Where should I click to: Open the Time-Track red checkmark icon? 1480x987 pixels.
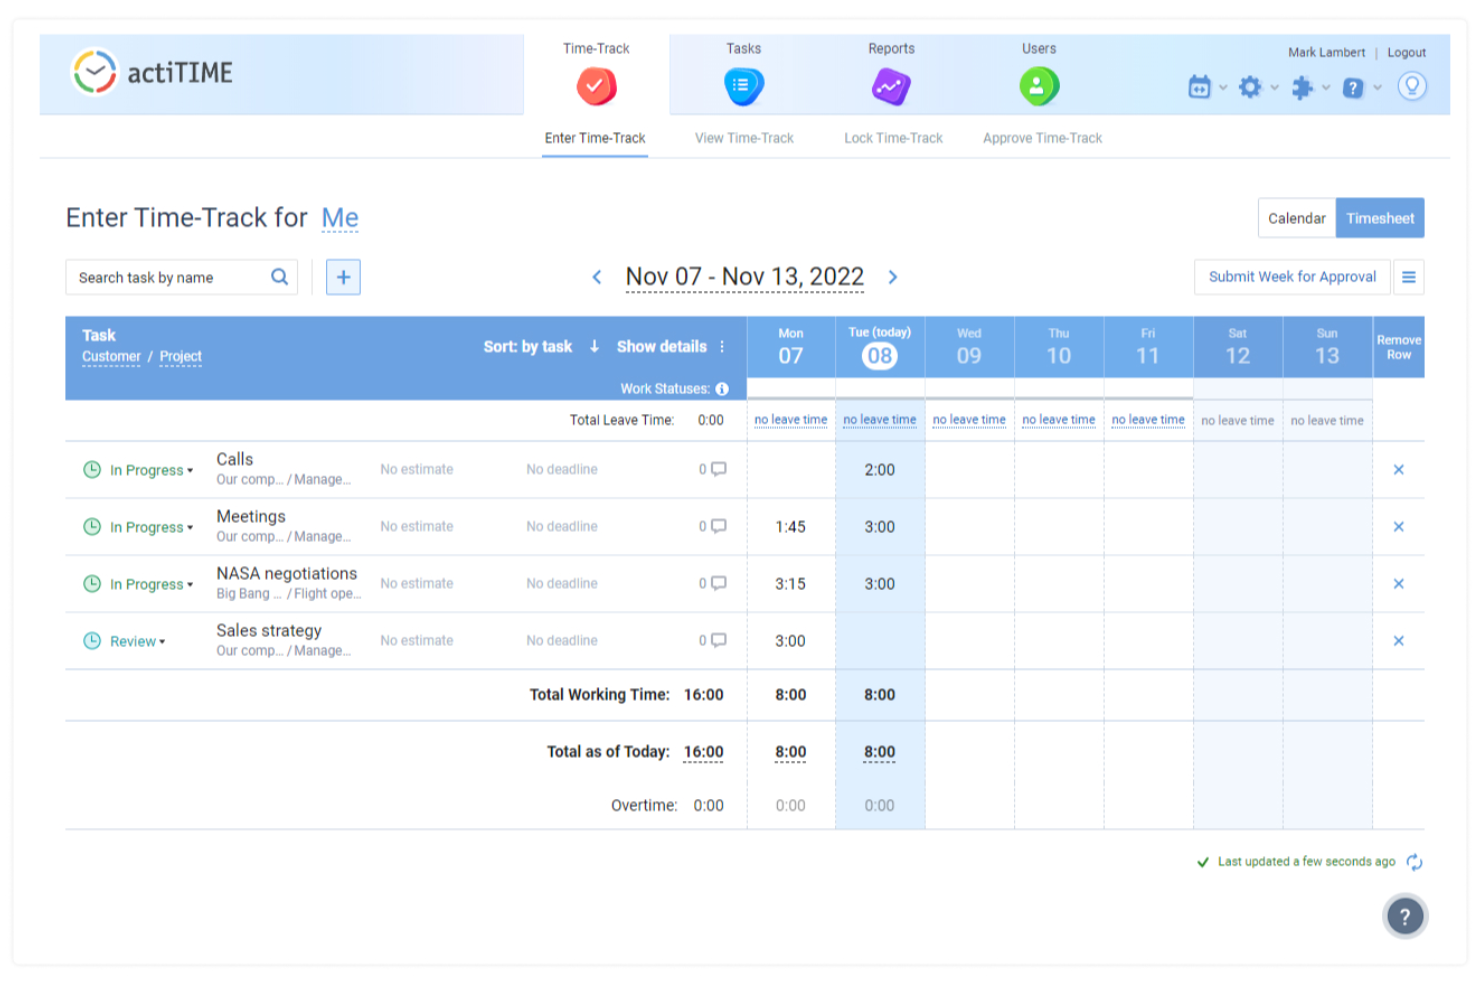[x=596, y=86]
